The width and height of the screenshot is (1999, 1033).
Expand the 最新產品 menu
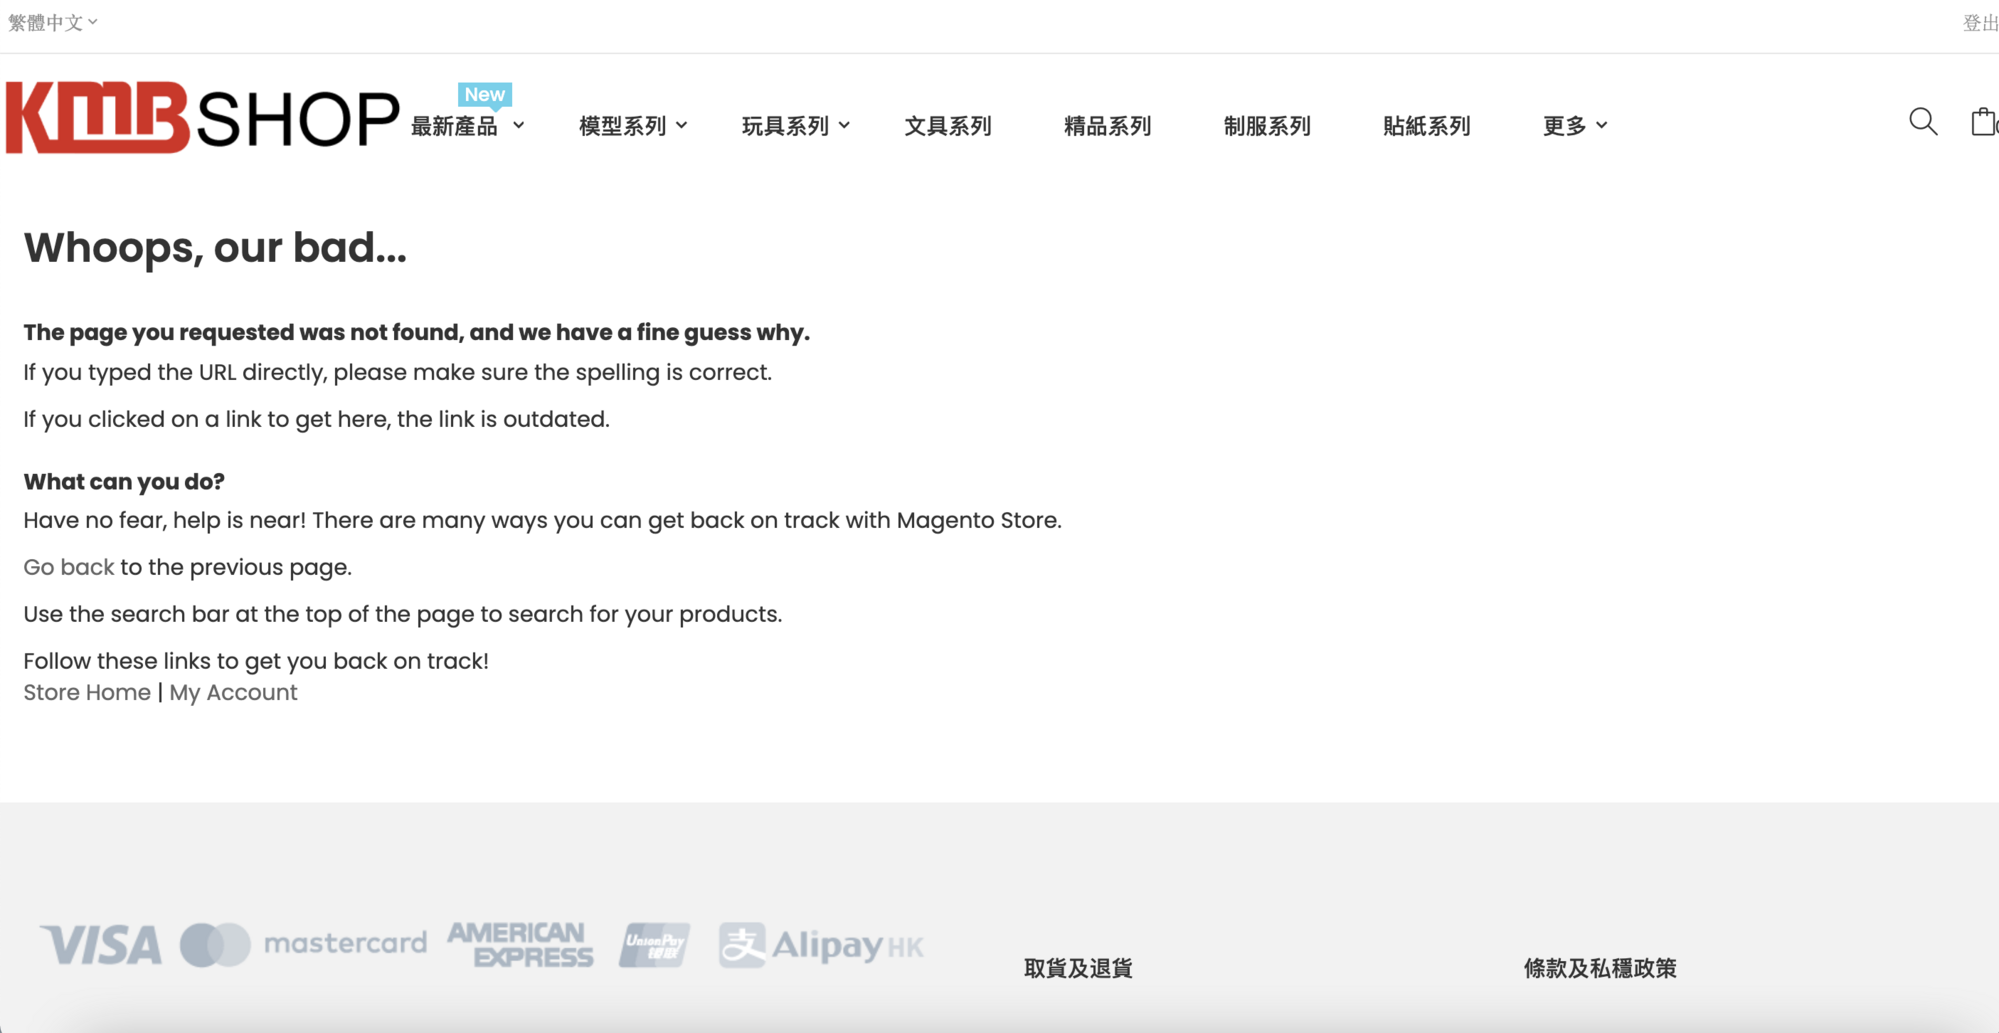pos(467,126)
